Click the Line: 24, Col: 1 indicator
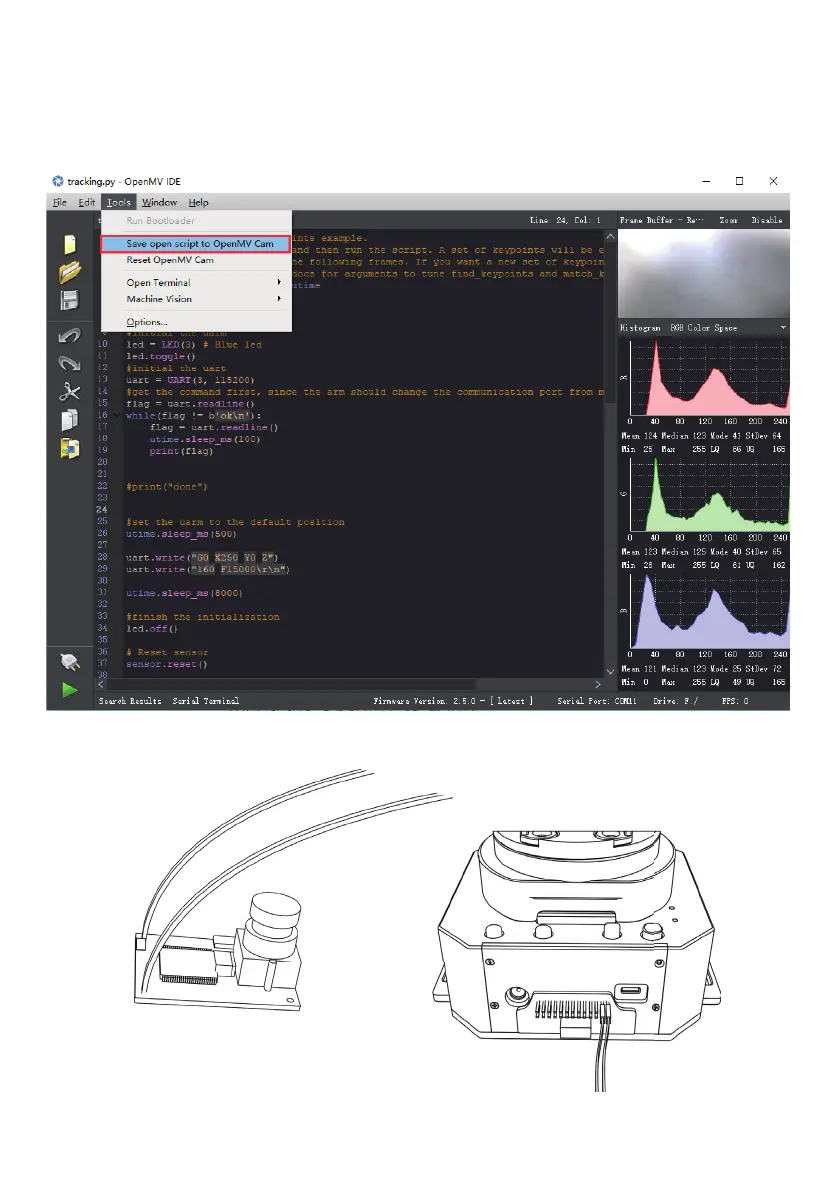839x1191 pixels. [565, 220]
